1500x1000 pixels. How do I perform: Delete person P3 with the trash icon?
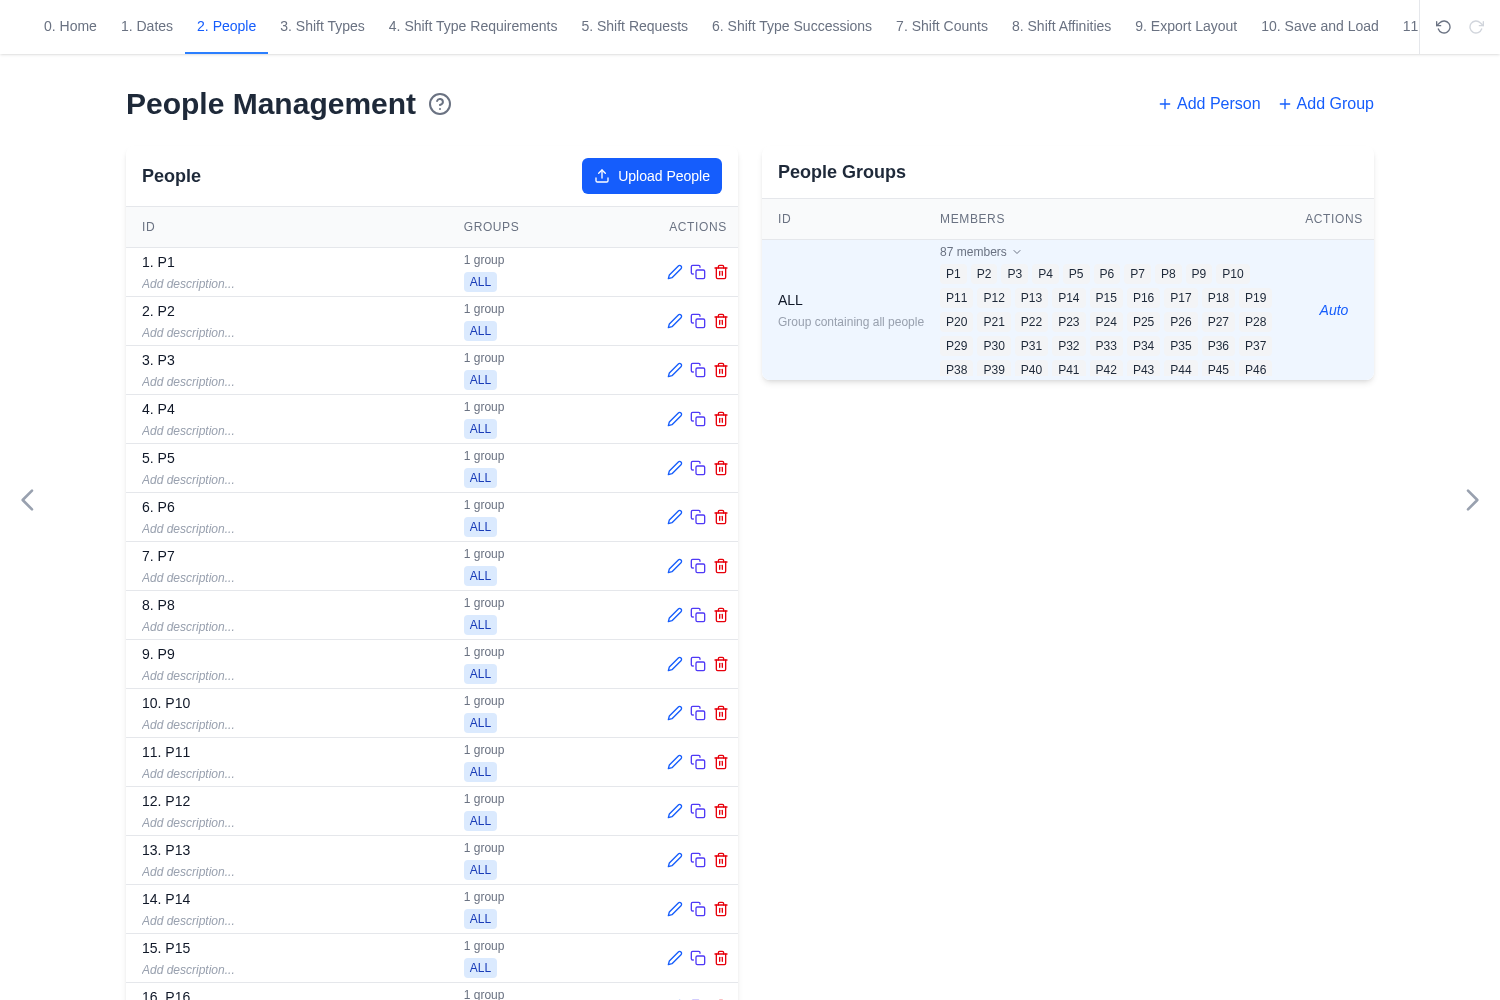(721, 370)
